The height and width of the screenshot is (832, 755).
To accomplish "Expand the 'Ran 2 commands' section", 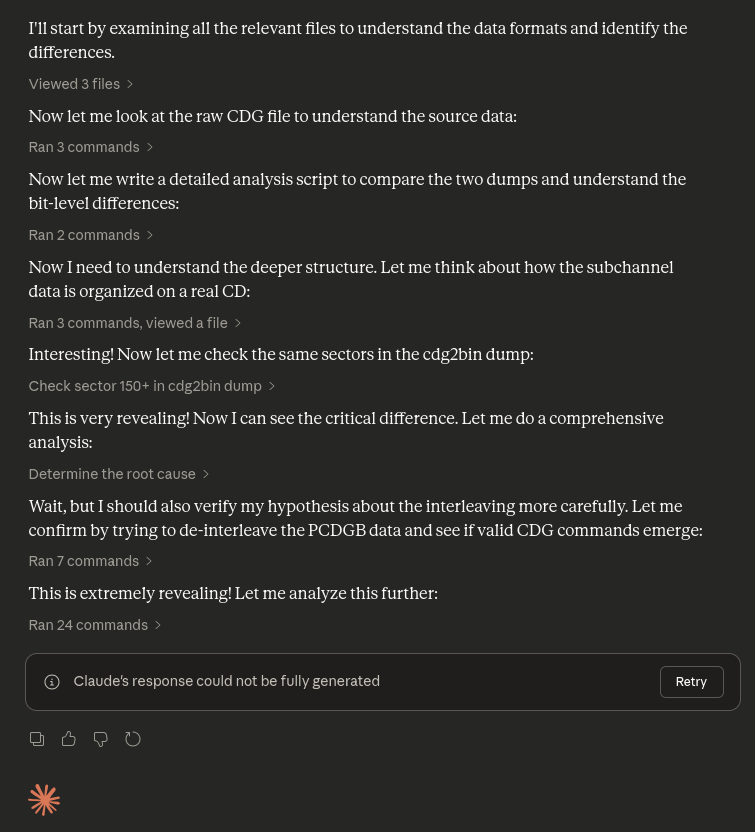I will point(84,235).
